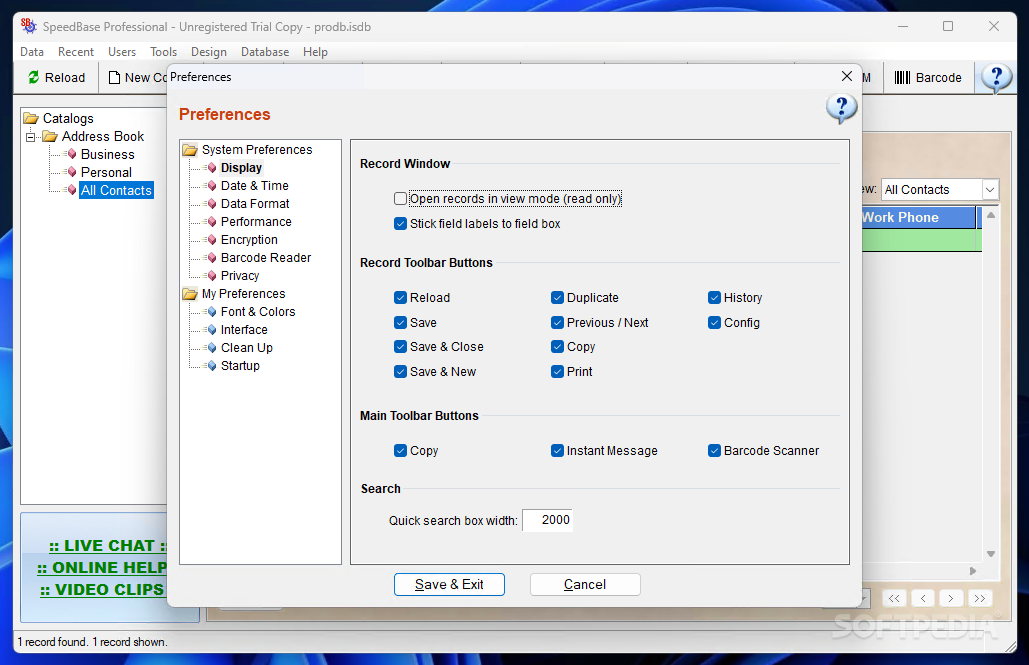The width and height of the screenshot is (1029, 665).
Task: Open the Database menu
Action: [264, 52]
